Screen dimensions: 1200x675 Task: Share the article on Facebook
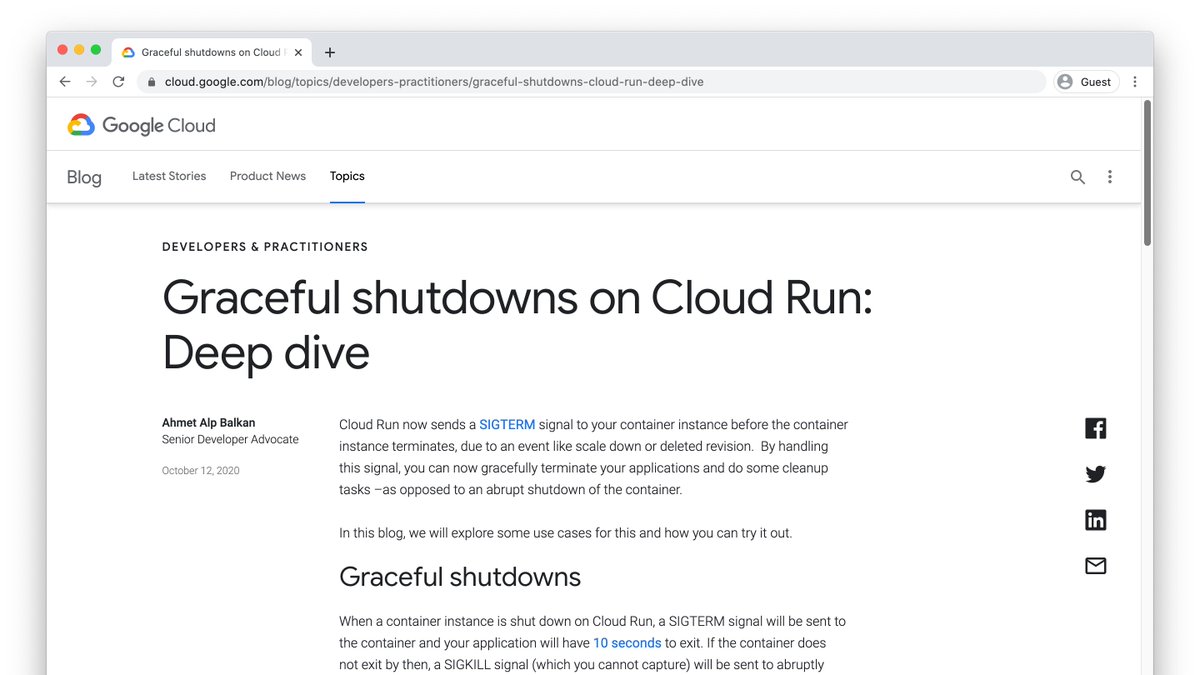coord(1096,428)
